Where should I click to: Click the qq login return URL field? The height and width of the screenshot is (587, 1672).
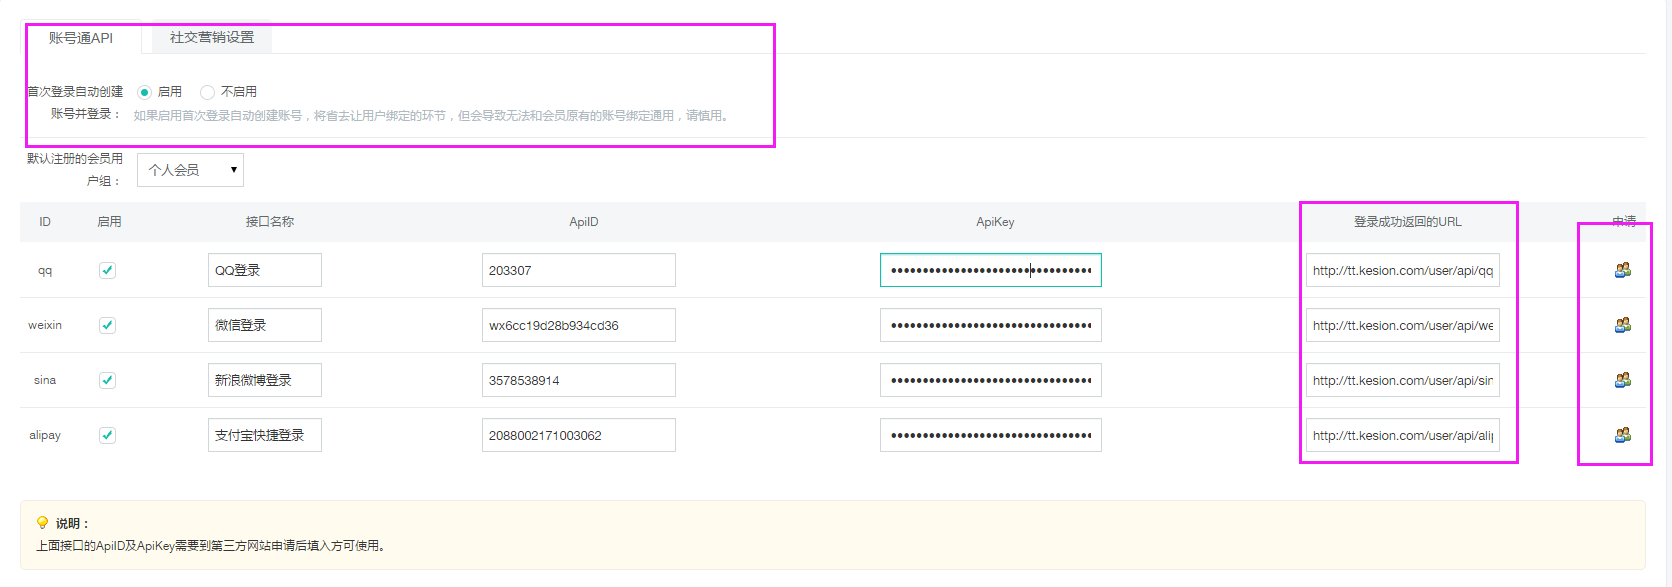click(x=1402, y=270)
